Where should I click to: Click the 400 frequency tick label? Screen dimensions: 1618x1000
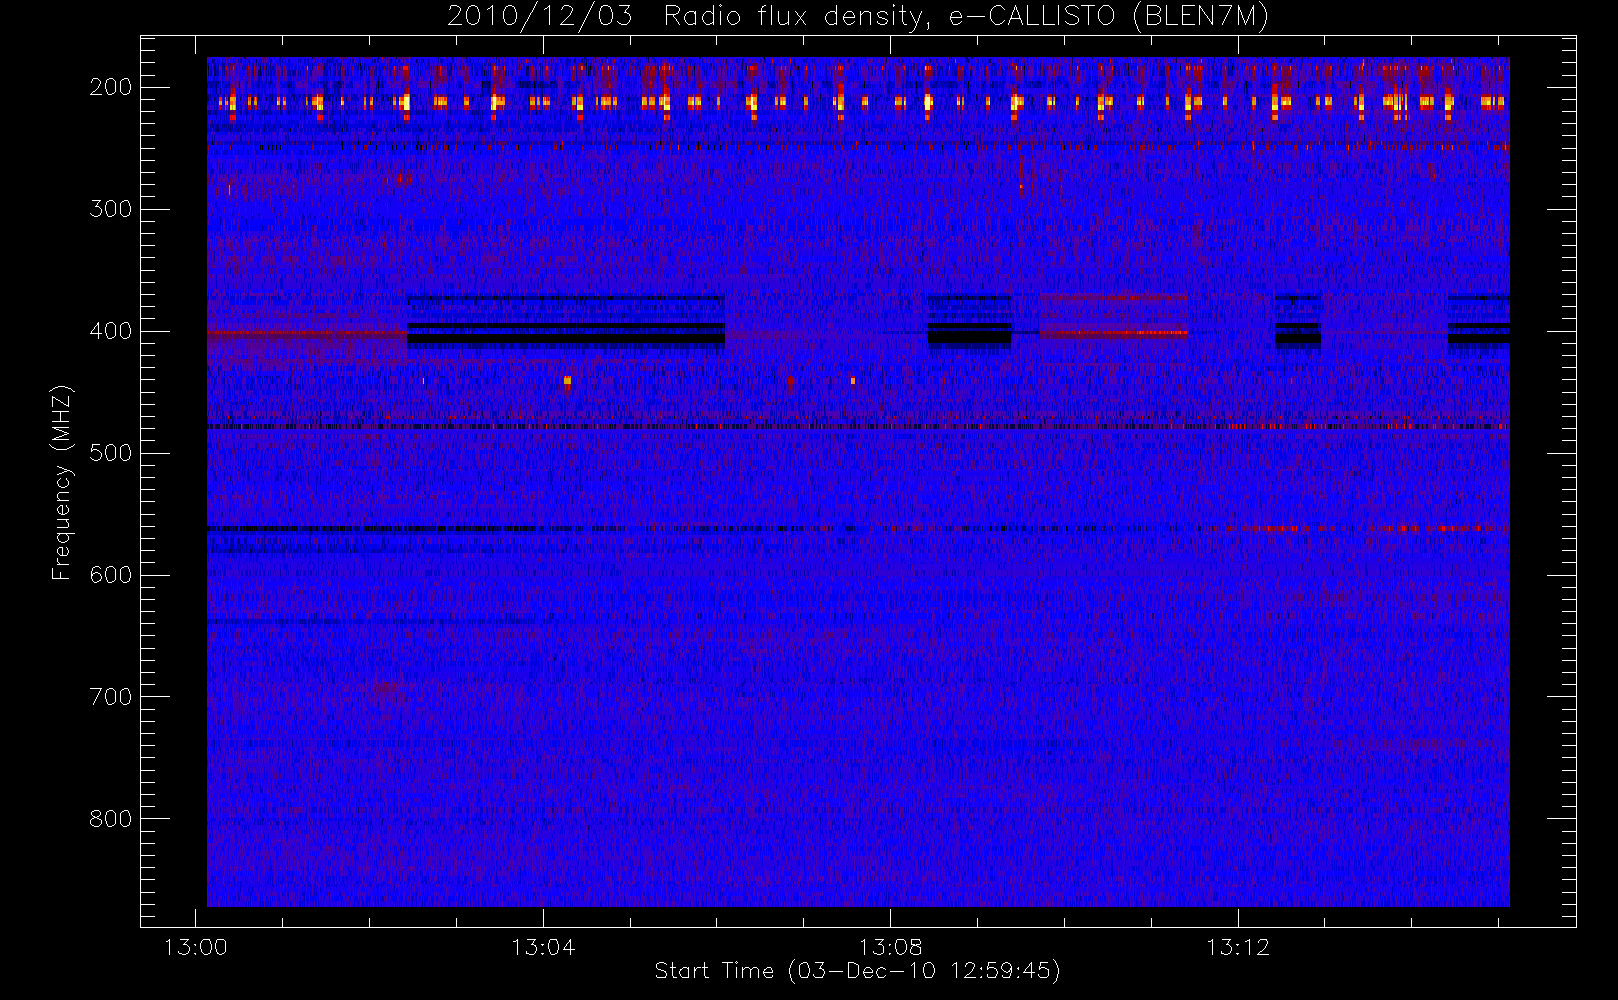pos(111,331)
